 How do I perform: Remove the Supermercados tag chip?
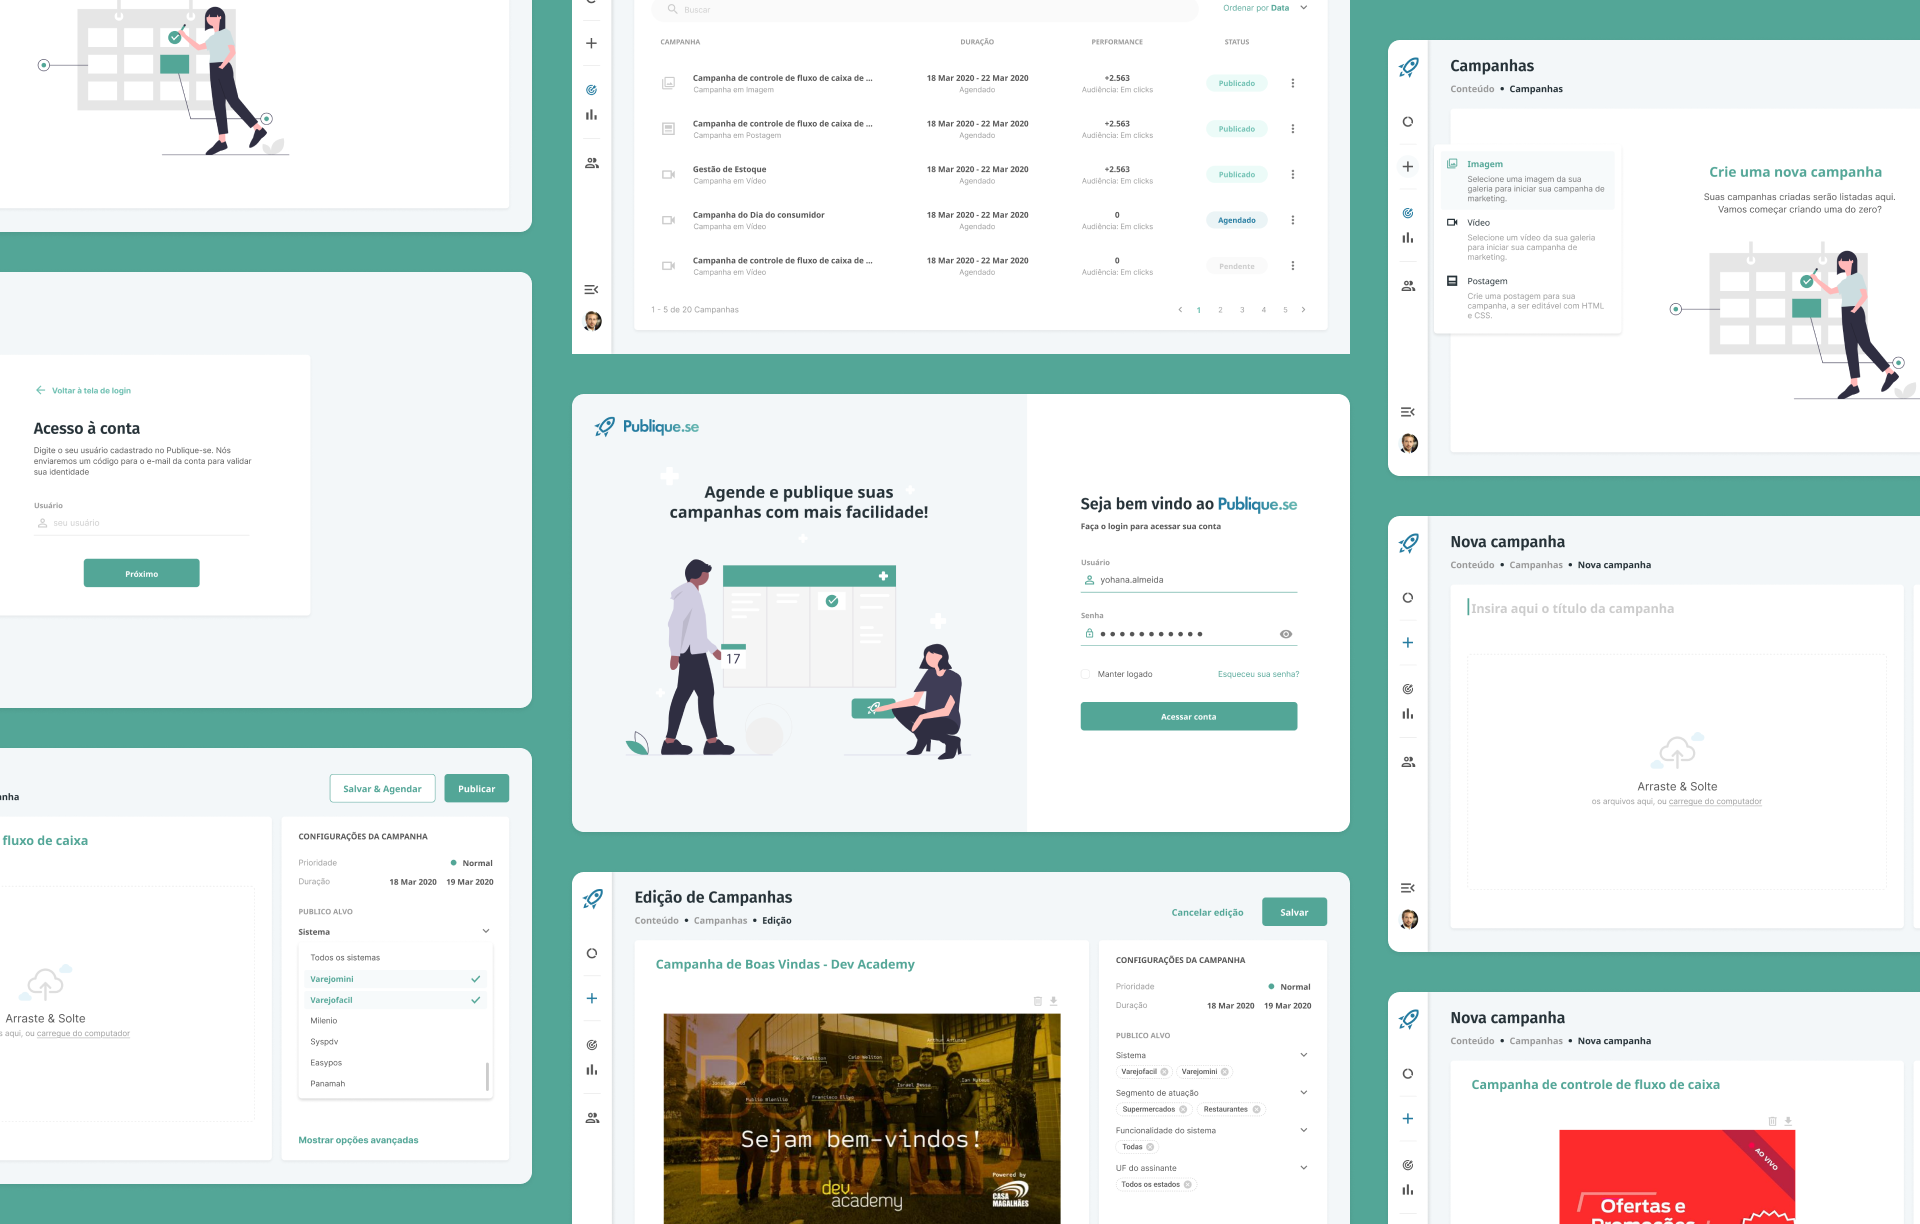pyautogui.click(x=1183, y=1109)
